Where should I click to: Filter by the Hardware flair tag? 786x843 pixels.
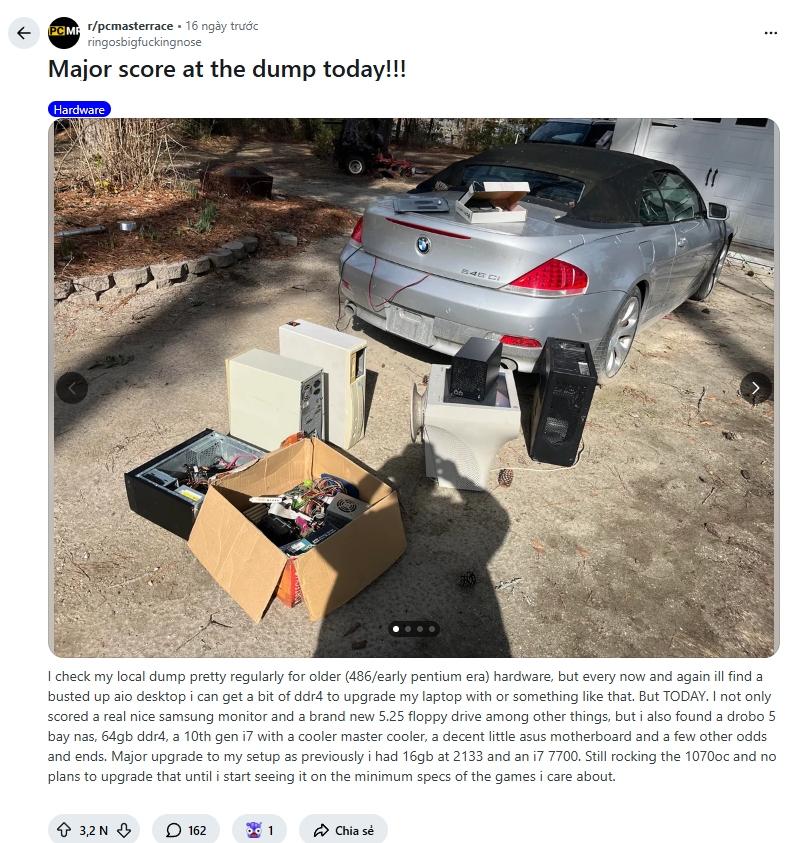[x=80, y=110]
